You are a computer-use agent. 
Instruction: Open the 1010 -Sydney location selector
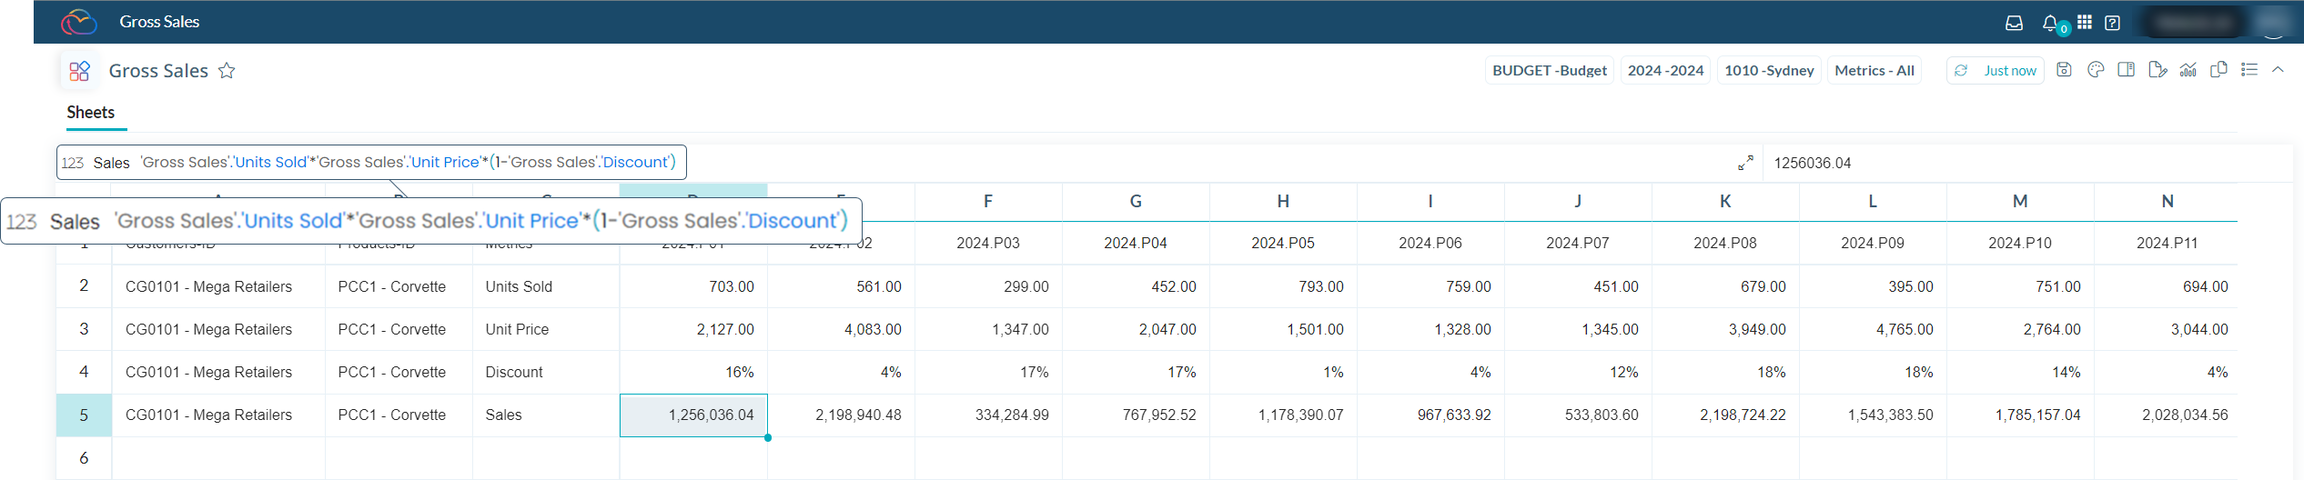pos(1769,71)
